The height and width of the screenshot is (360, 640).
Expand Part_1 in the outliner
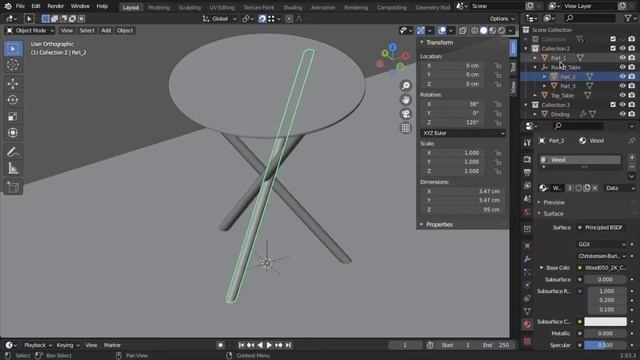535,58
